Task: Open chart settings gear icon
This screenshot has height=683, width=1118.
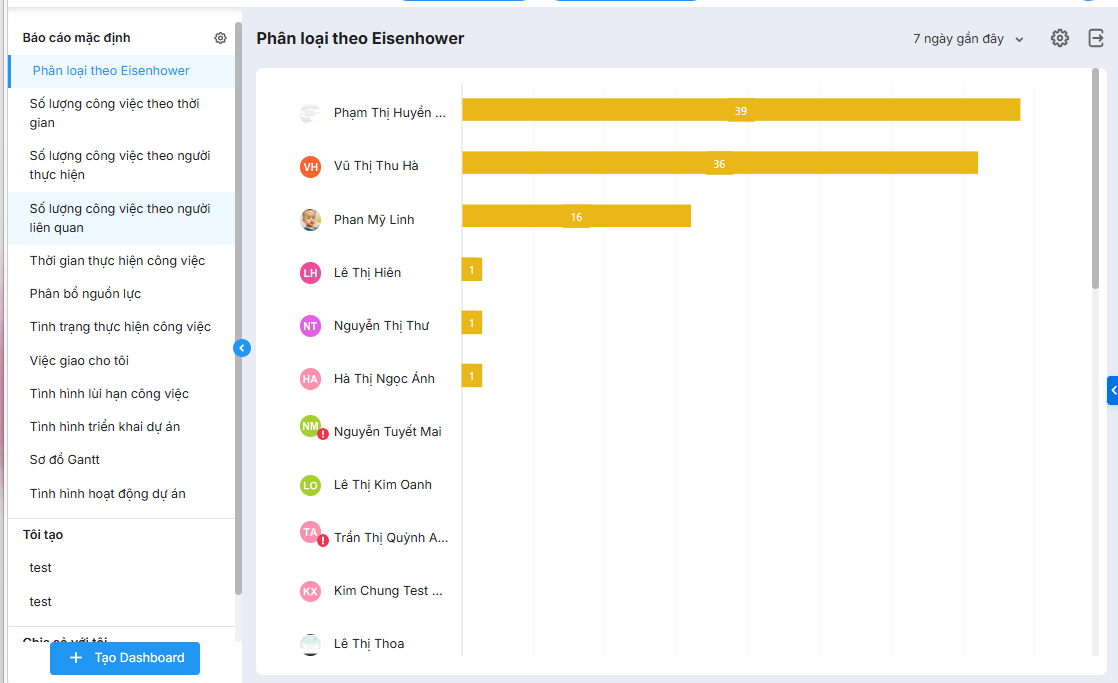Action: tap(1060, 38)
